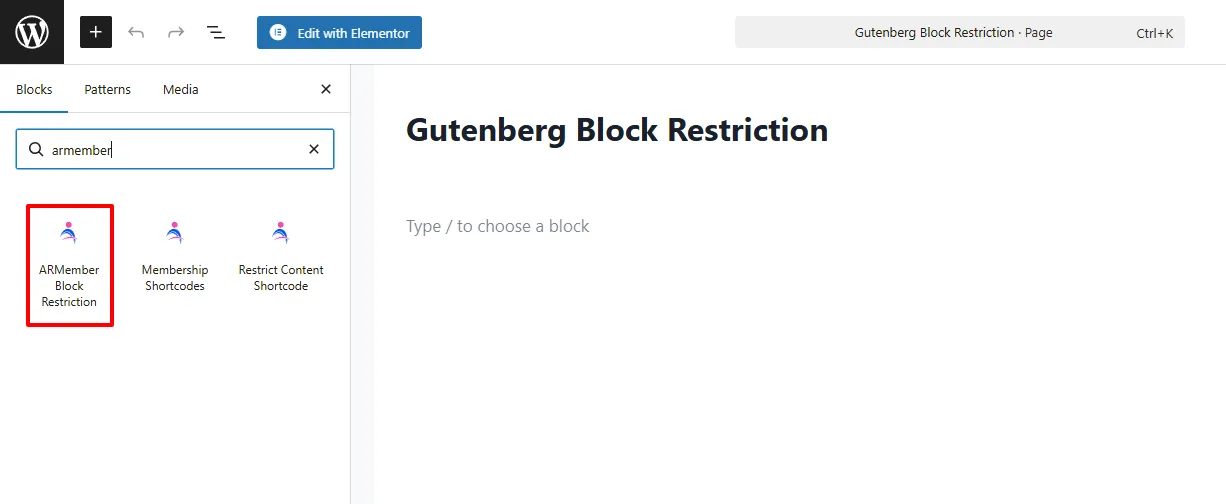Insert the ARMember Block Restriction block
Image resolution: width=1226 pixels, height=504 pixels.
[x=69, y=266]
